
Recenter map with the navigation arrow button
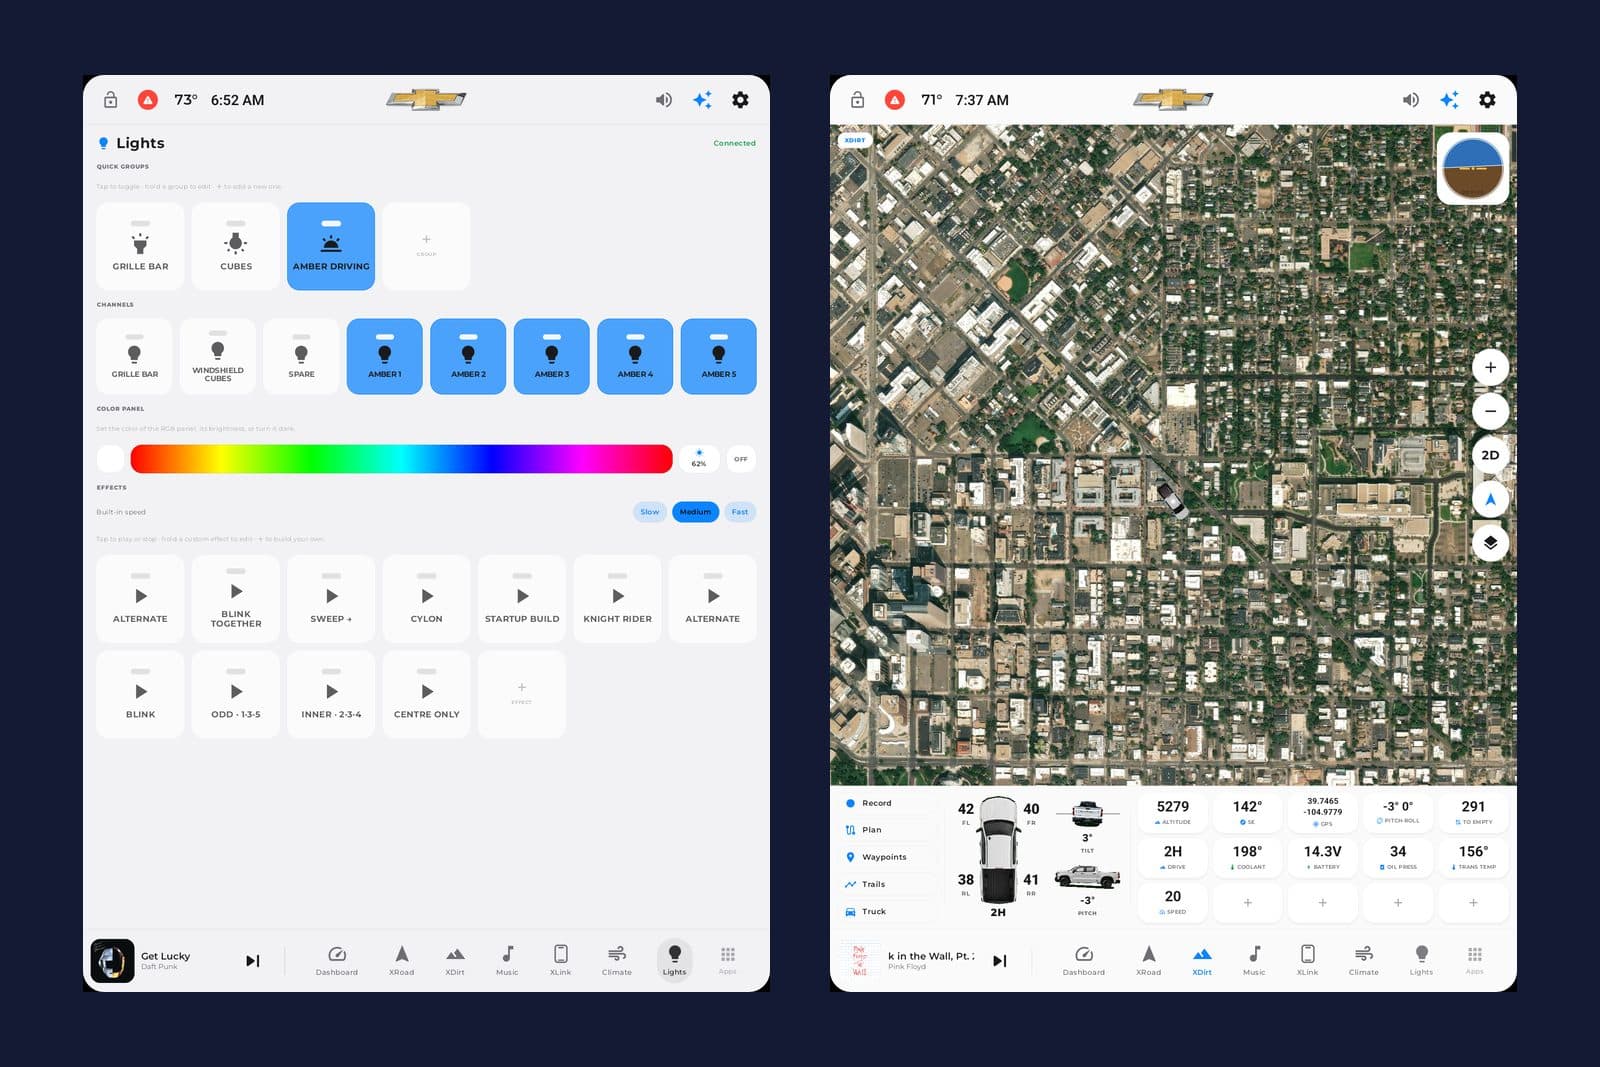pos(1490,499)
